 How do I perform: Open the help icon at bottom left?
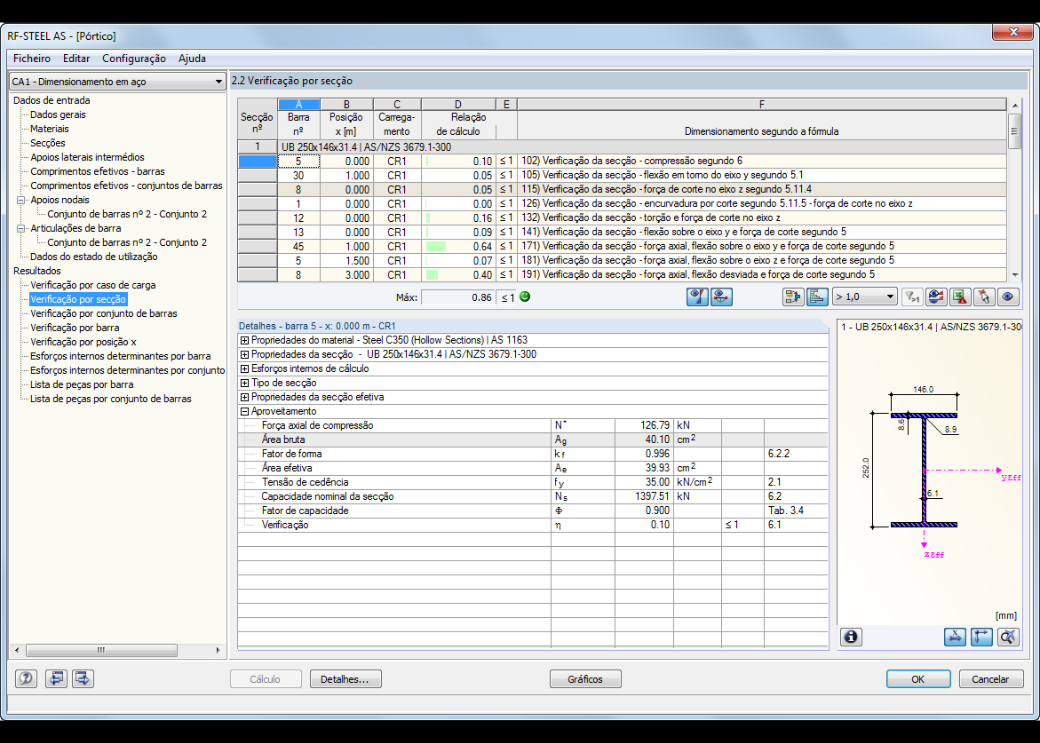click(26, 678)
